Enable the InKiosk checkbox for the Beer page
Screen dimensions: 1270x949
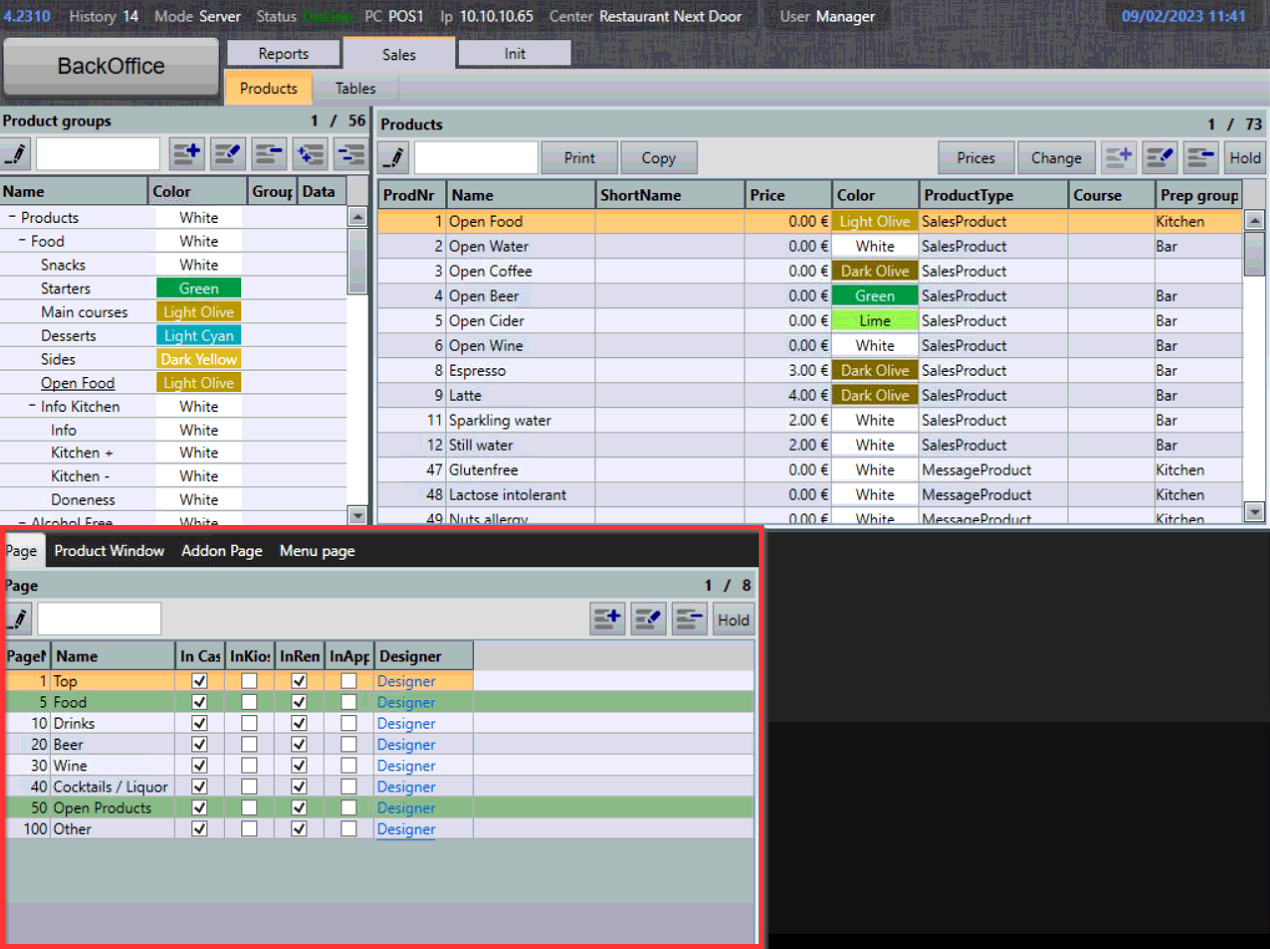pos(247,744)
